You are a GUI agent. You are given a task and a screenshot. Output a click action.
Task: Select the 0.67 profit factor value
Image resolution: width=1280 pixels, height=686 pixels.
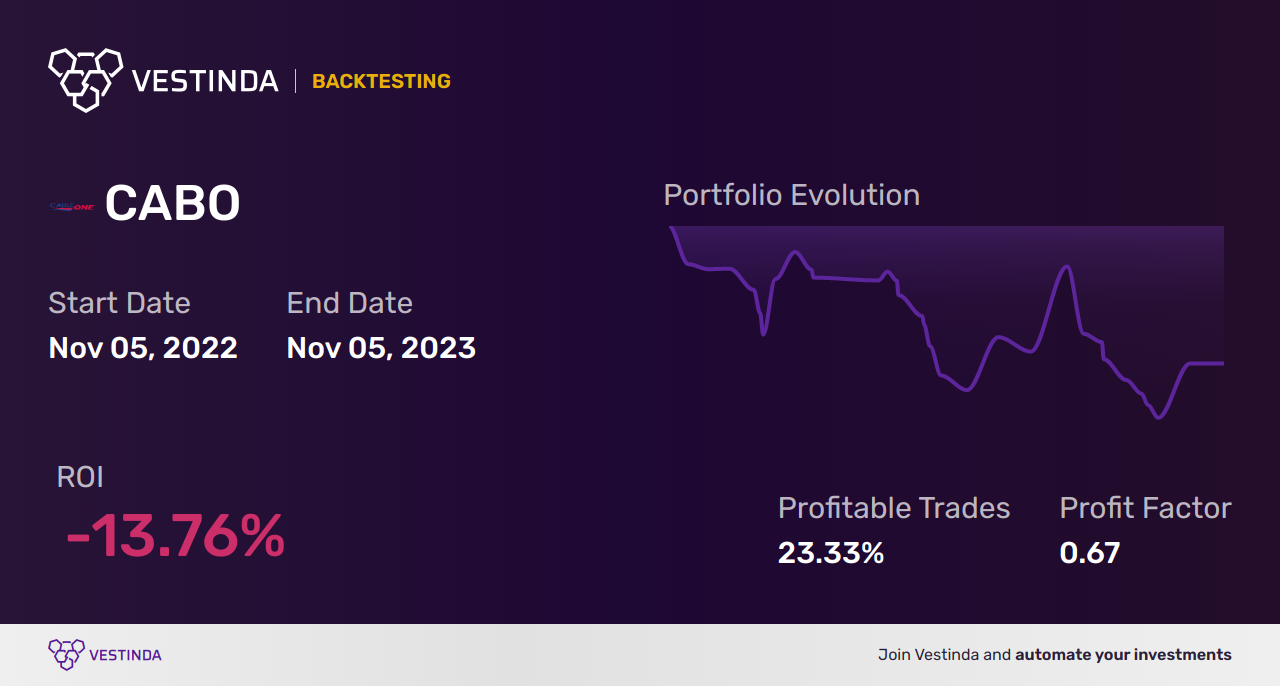pos(1089,553)
